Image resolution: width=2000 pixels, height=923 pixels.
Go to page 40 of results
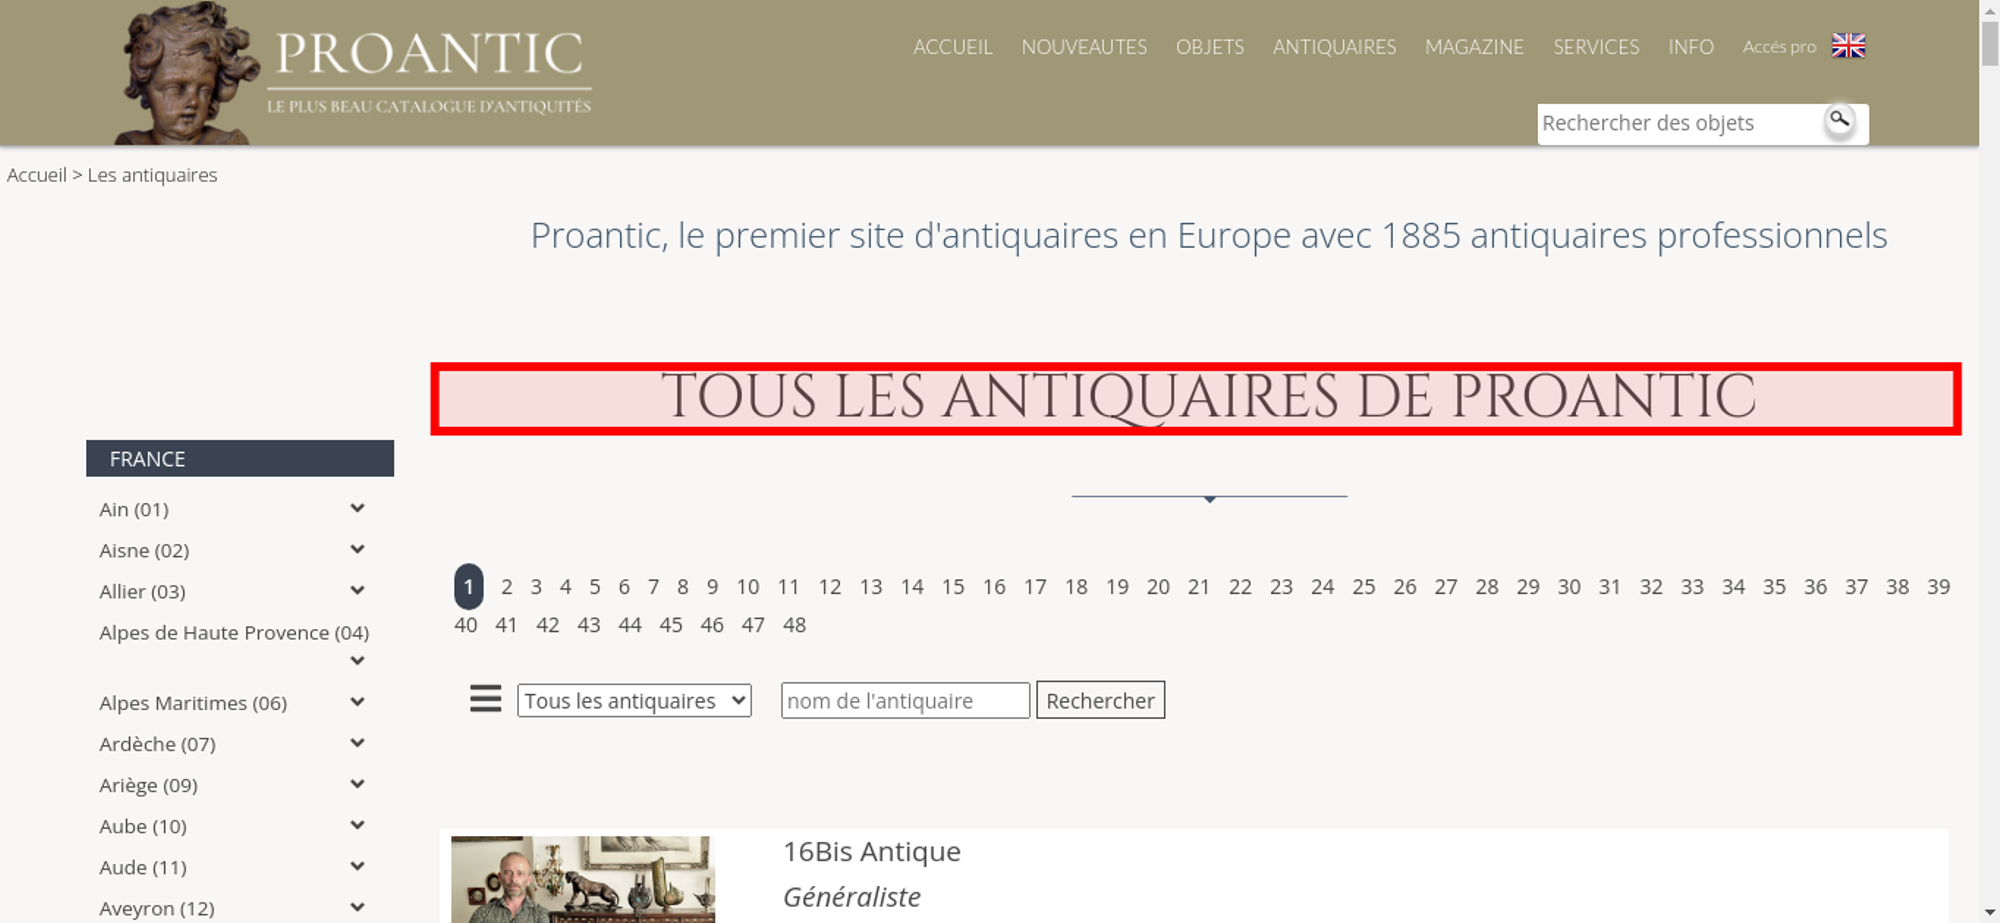click(x=466, y=625)
